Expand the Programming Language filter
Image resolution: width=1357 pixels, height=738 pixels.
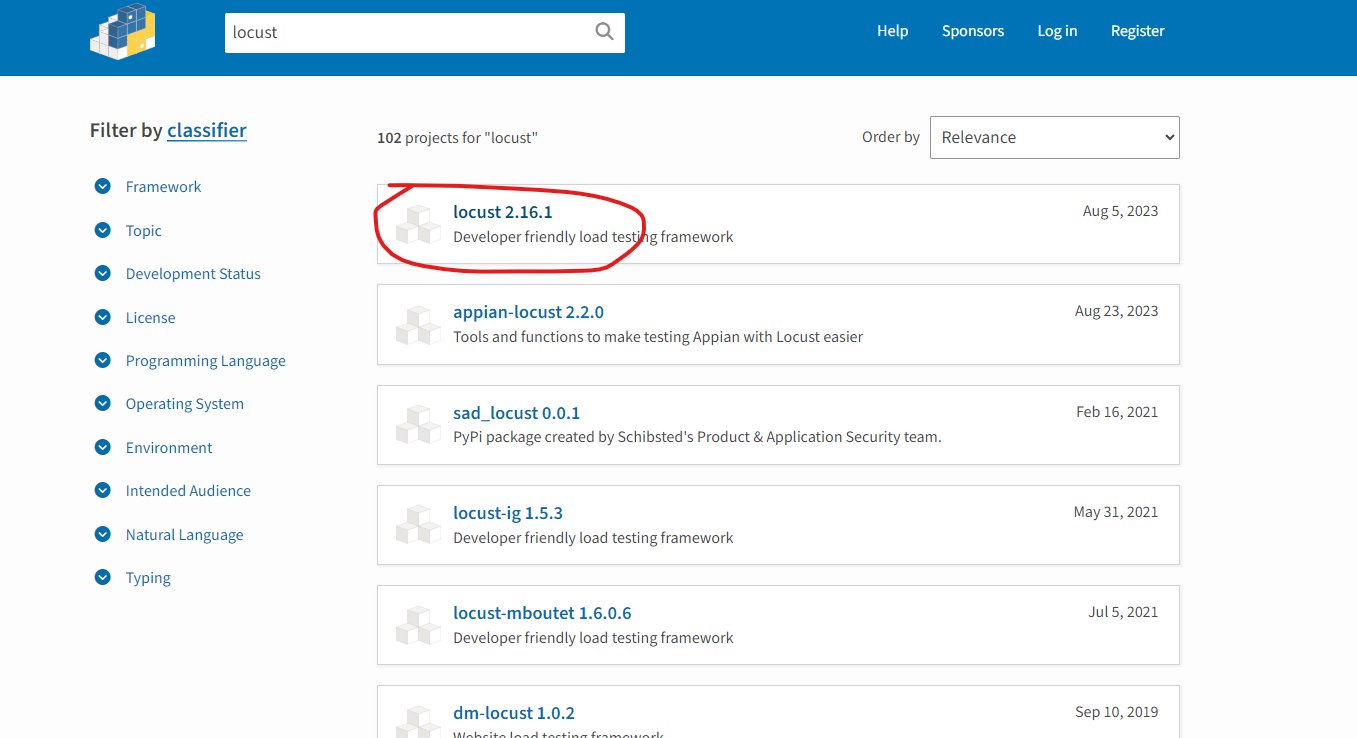tap(205, 361)
